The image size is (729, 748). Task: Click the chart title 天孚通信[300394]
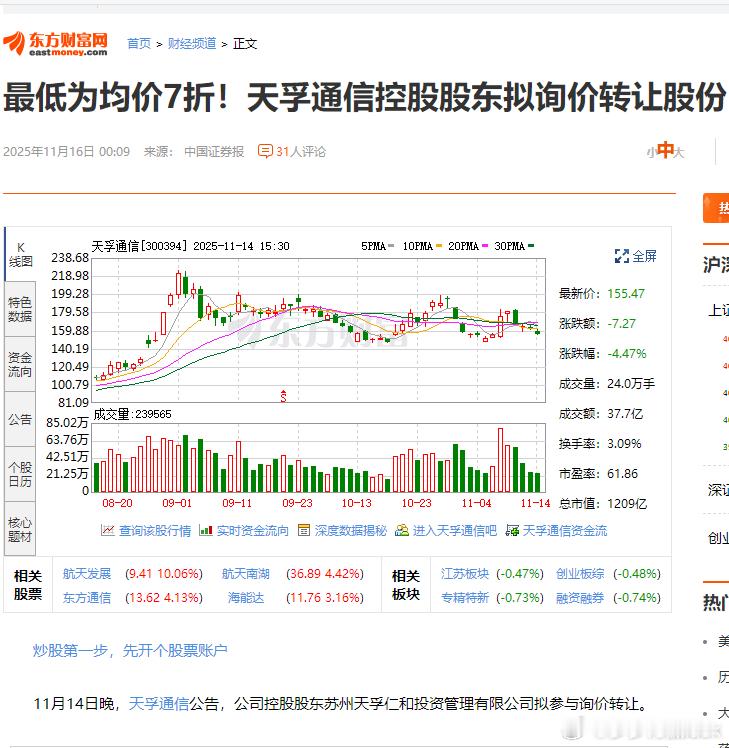pos(139,246)
